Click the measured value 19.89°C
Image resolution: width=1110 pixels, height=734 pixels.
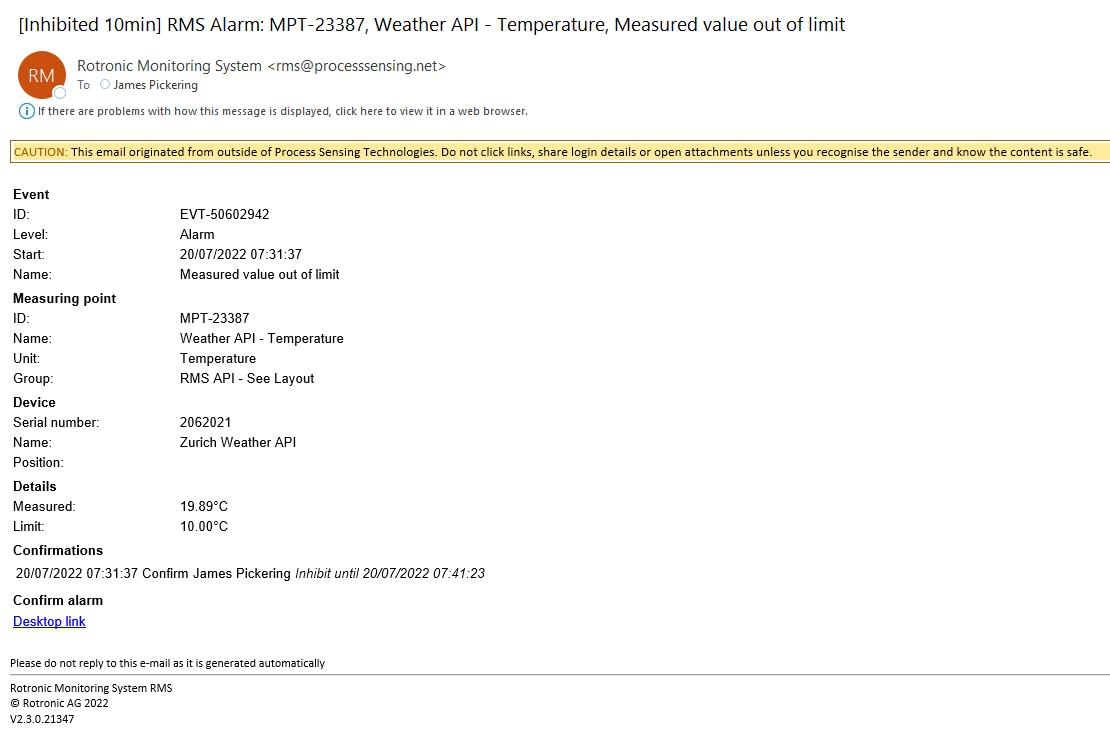coord(203,506)
